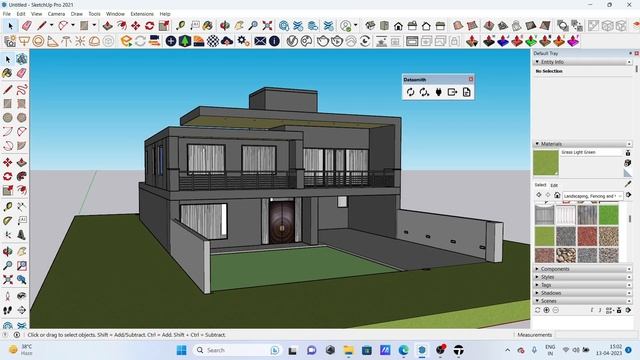The image size is (640, 360).
Task: Open the Tools menu
Action: pos(94,14)
